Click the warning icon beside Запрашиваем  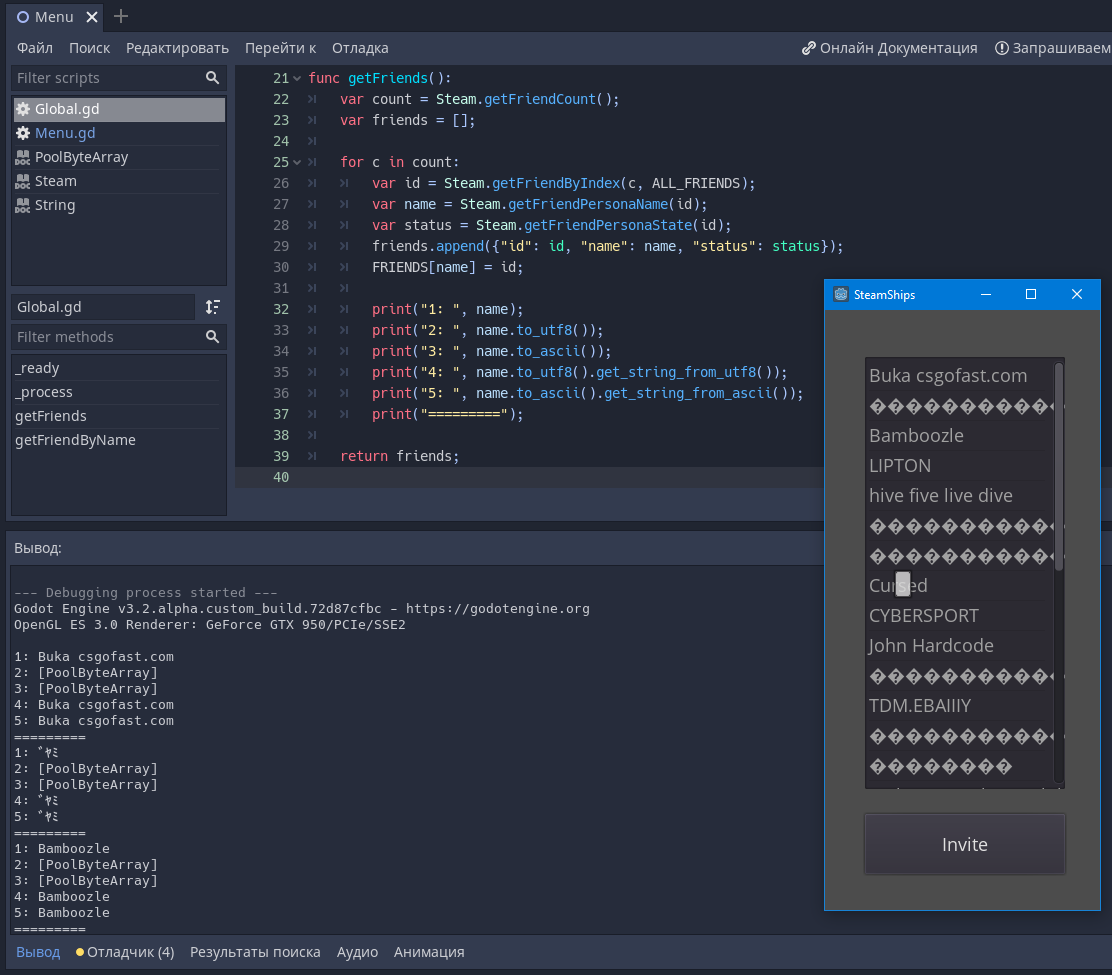(1001, 47)
